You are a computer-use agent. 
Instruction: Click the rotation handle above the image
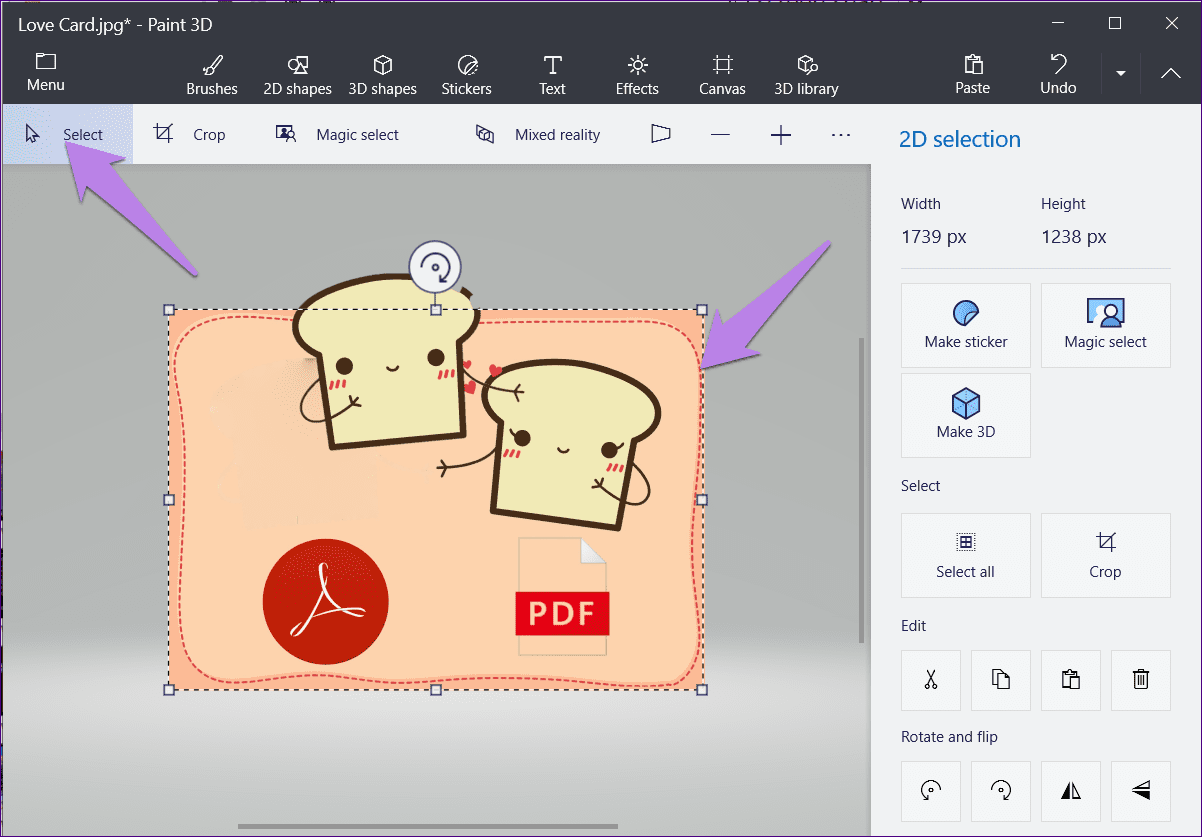[x=435, y=267]
